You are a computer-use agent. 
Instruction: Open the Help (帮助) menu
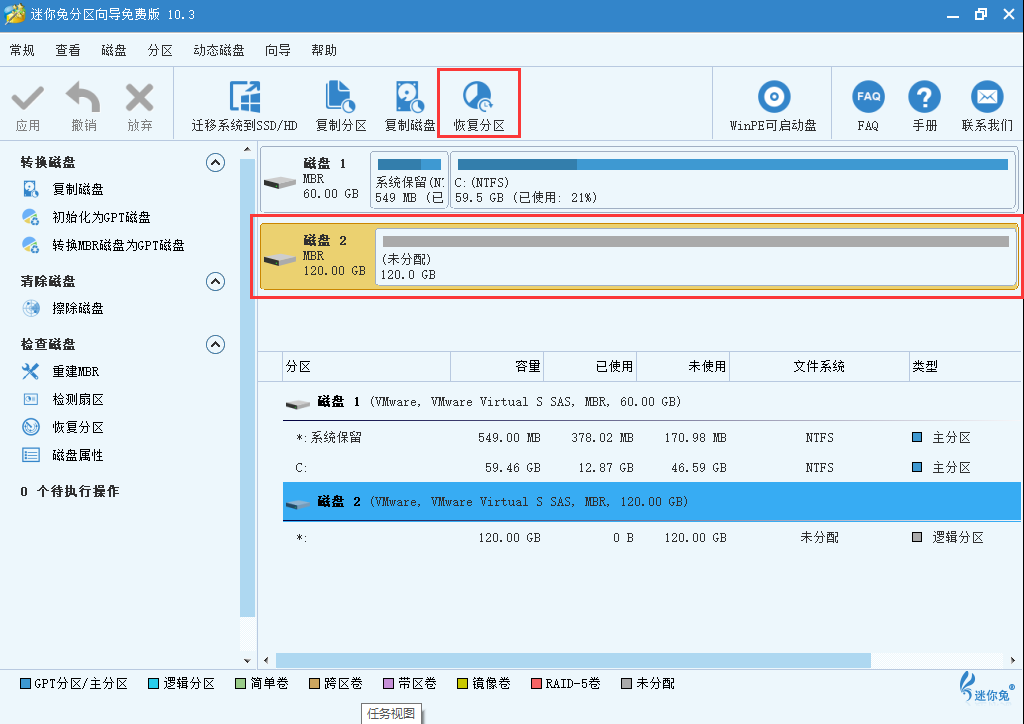(x=324, y=50)
